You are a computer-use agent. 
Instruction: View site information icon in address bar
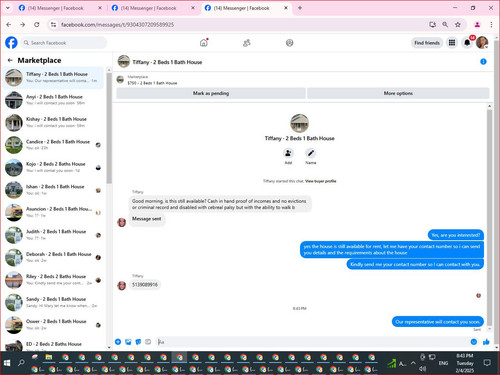(53, 24)
